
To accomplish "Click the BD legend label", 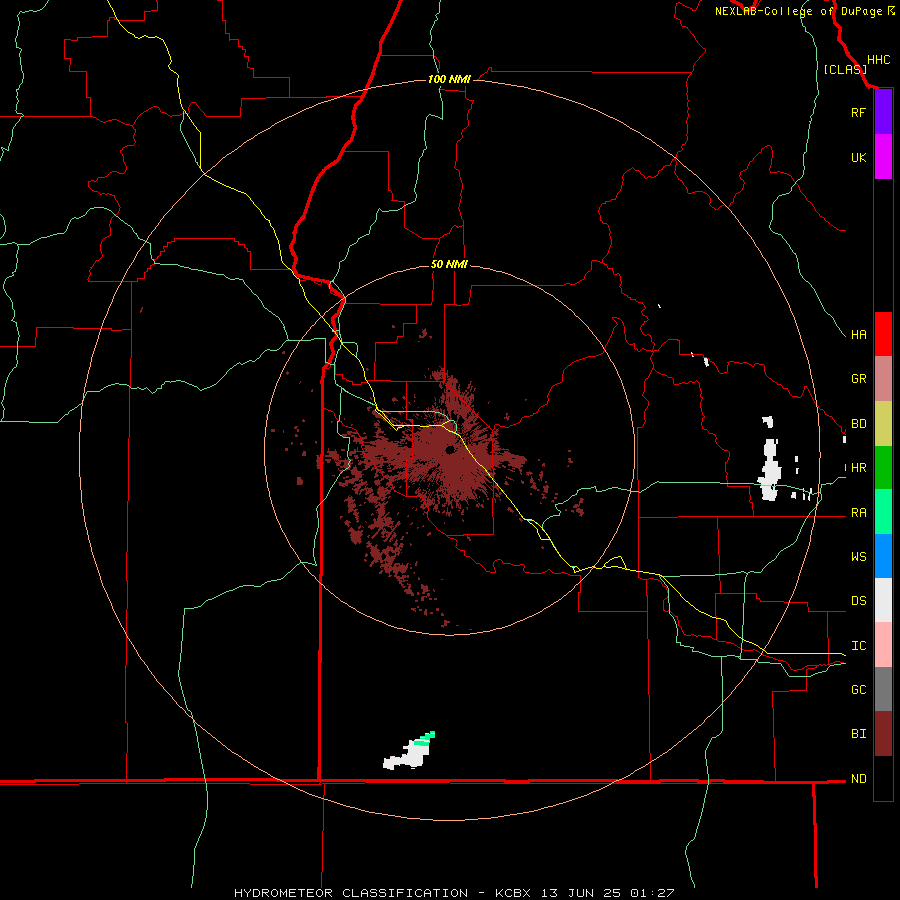I will pos(858,424).
